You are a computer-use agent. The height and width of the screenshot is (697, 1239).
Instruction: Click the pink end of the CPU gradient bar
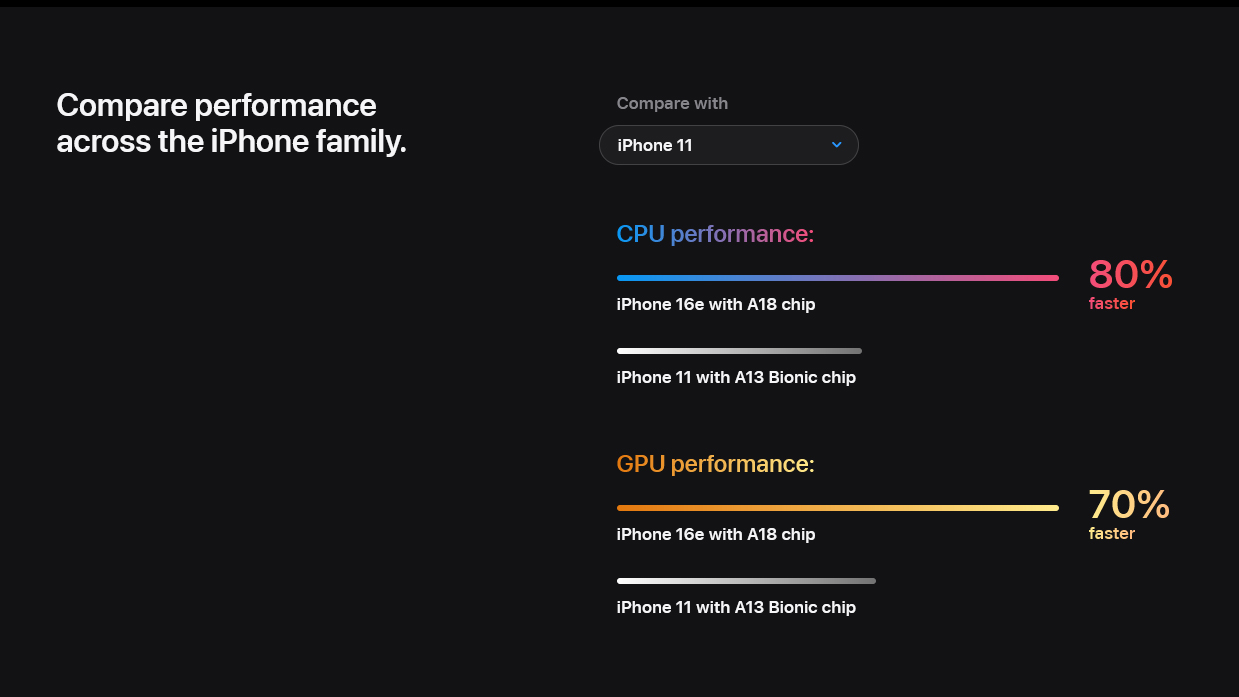1050,278
